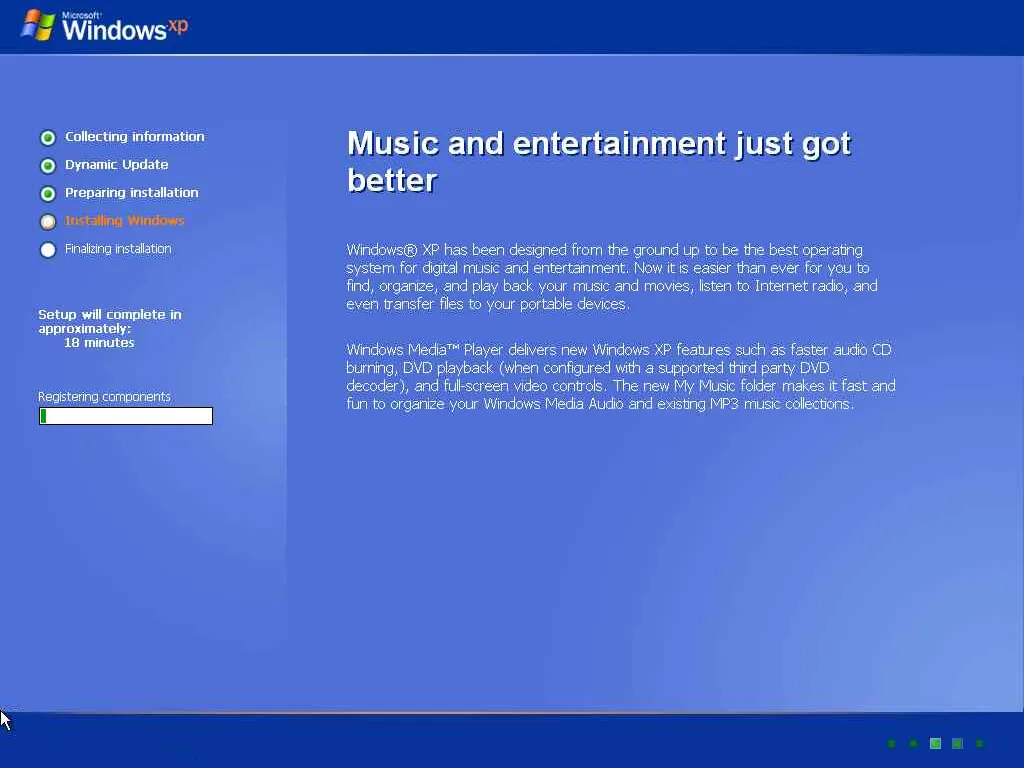Click the Collecting information step indicator

click(x=48, y=138)
